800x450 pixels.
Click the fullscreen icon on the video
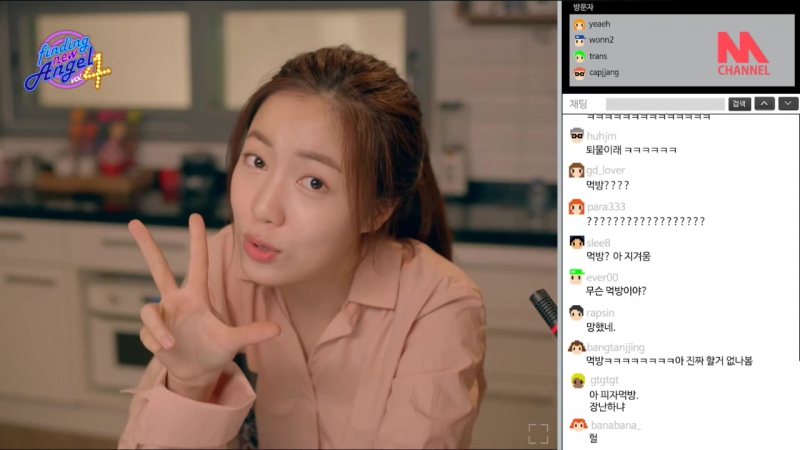coord(538,433)
